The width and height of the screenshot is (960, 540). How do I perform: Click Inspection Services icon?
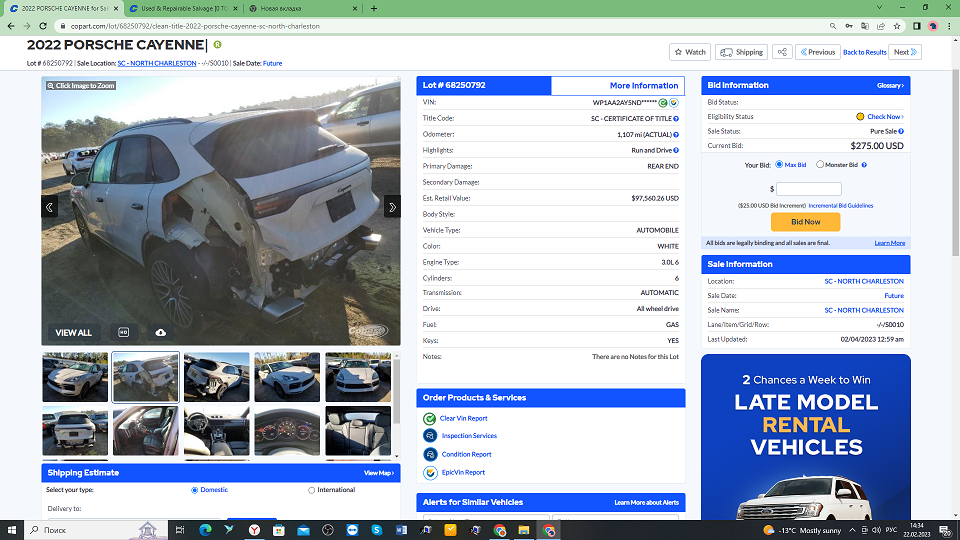[x=430, y=436]
